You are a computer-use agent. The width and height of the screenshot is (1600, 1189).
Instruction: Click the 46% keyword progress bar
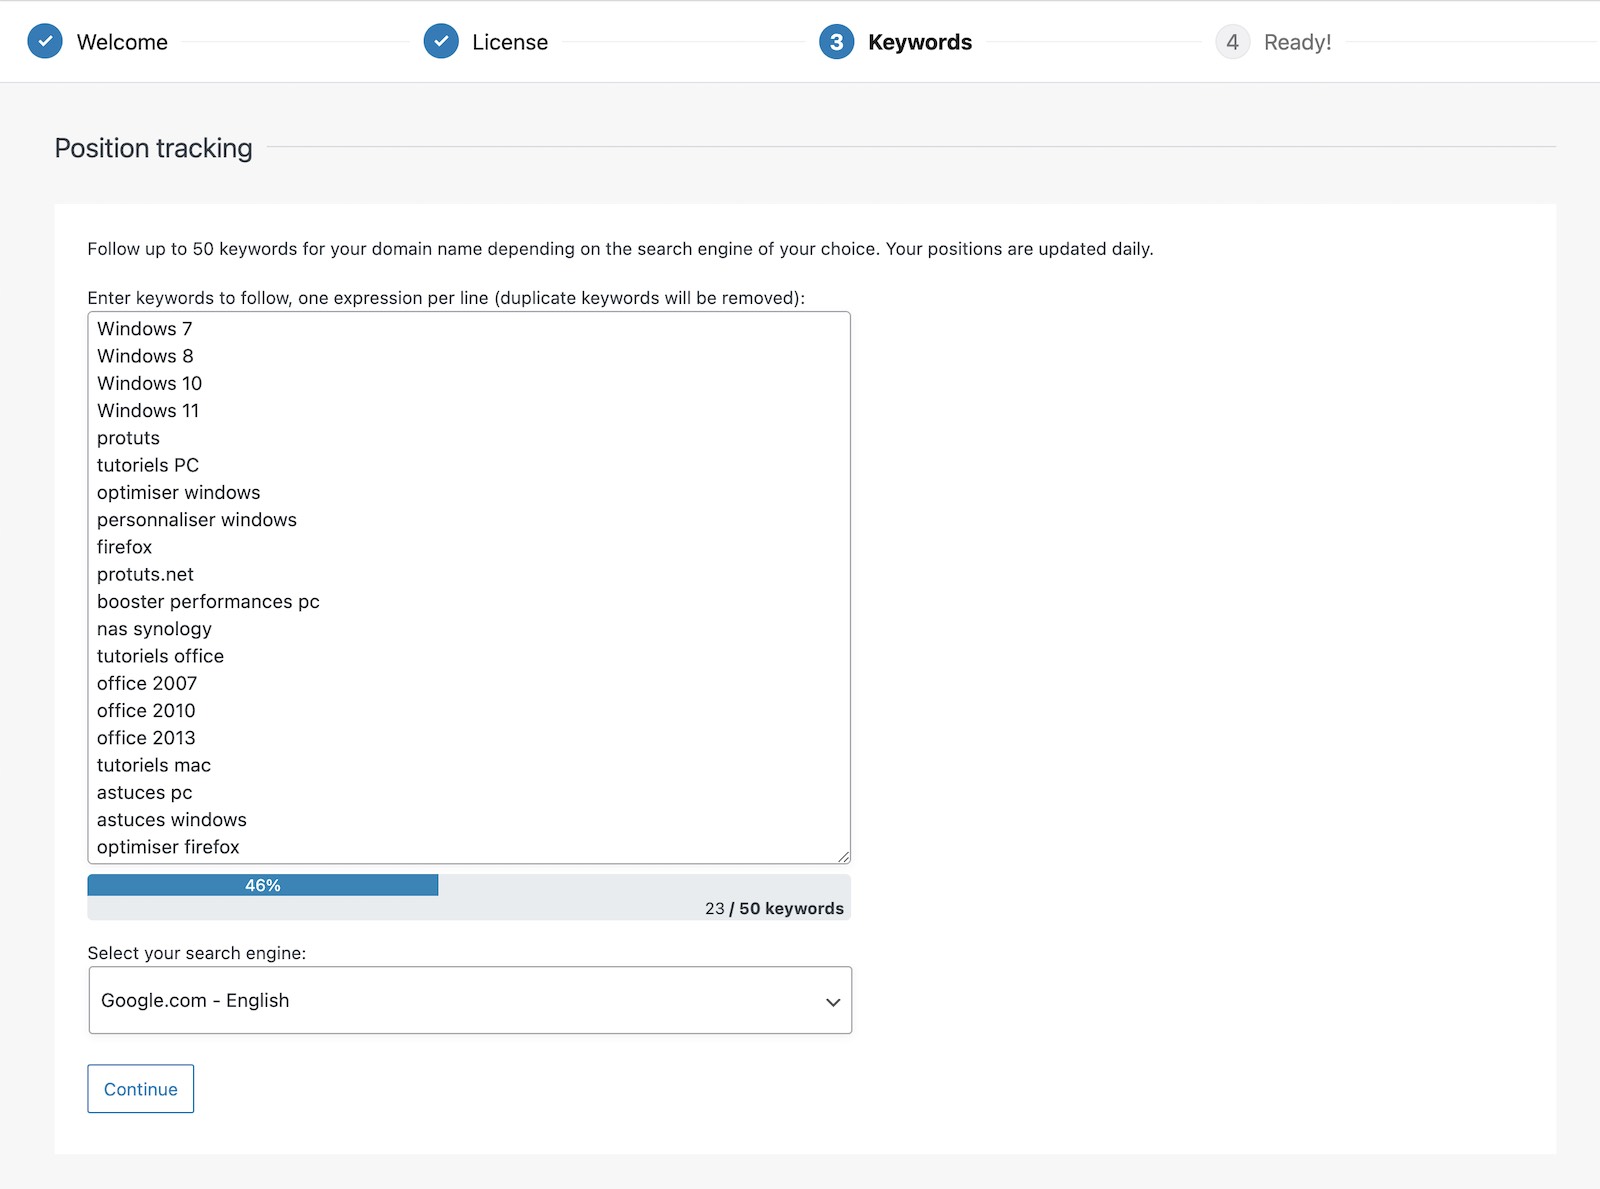tap(263, 885)
